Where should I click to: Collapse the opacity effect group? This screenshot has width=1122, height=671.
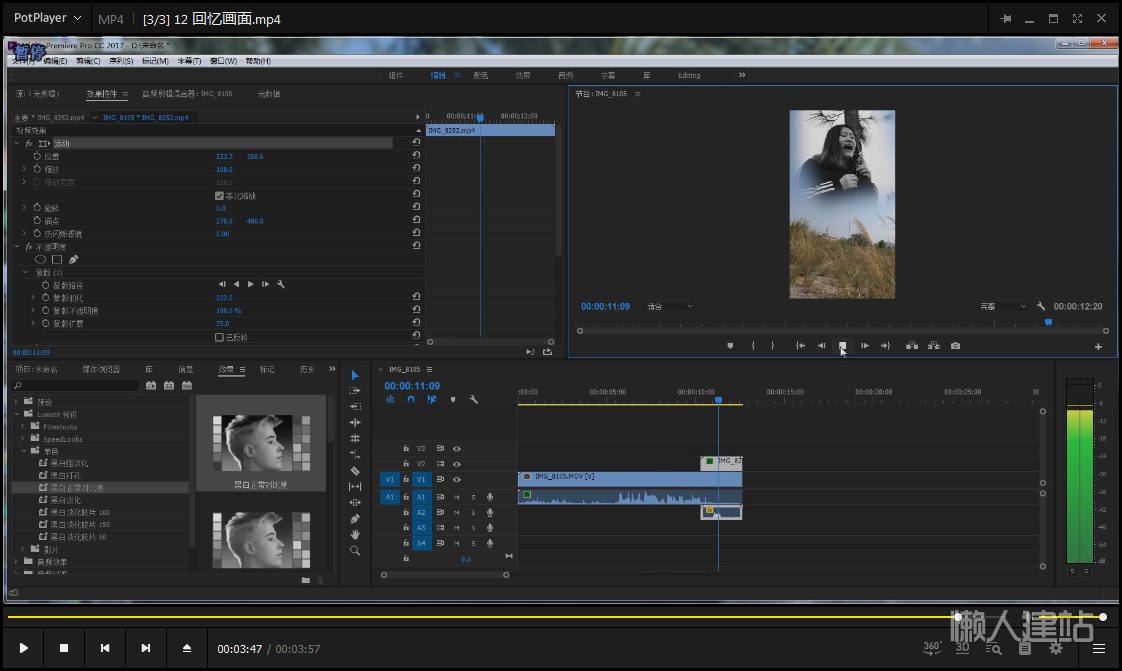17,246
